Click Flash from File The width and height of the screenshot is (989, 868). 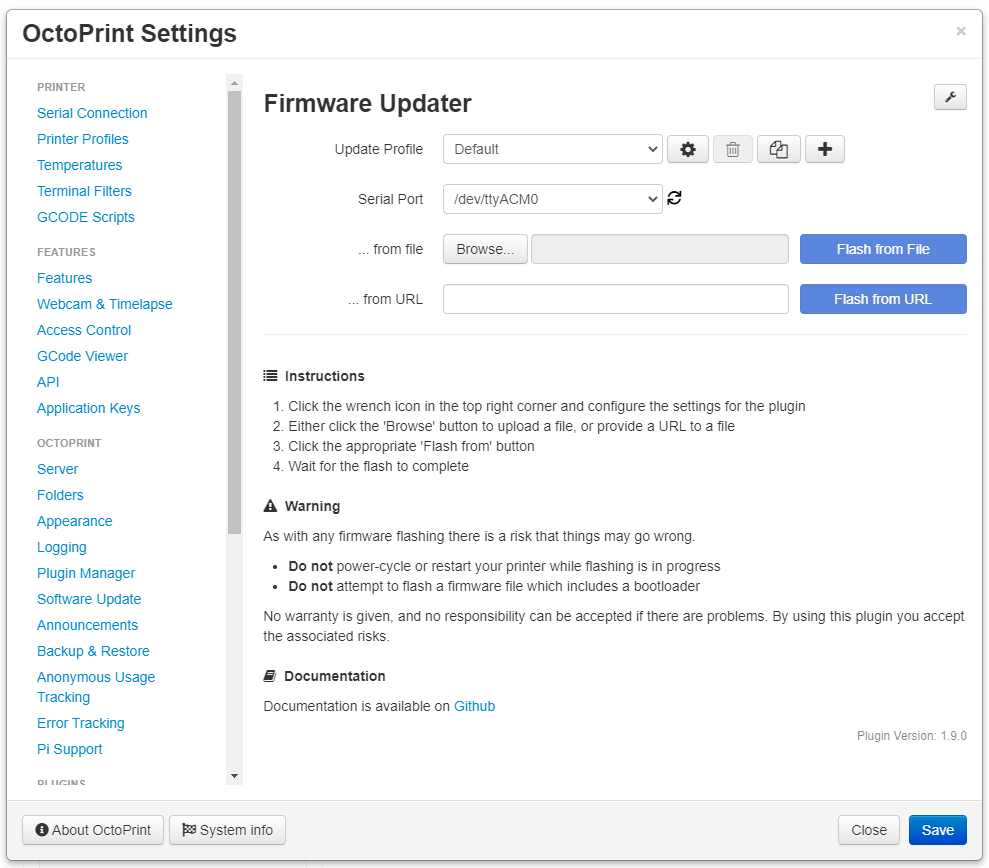882,249
